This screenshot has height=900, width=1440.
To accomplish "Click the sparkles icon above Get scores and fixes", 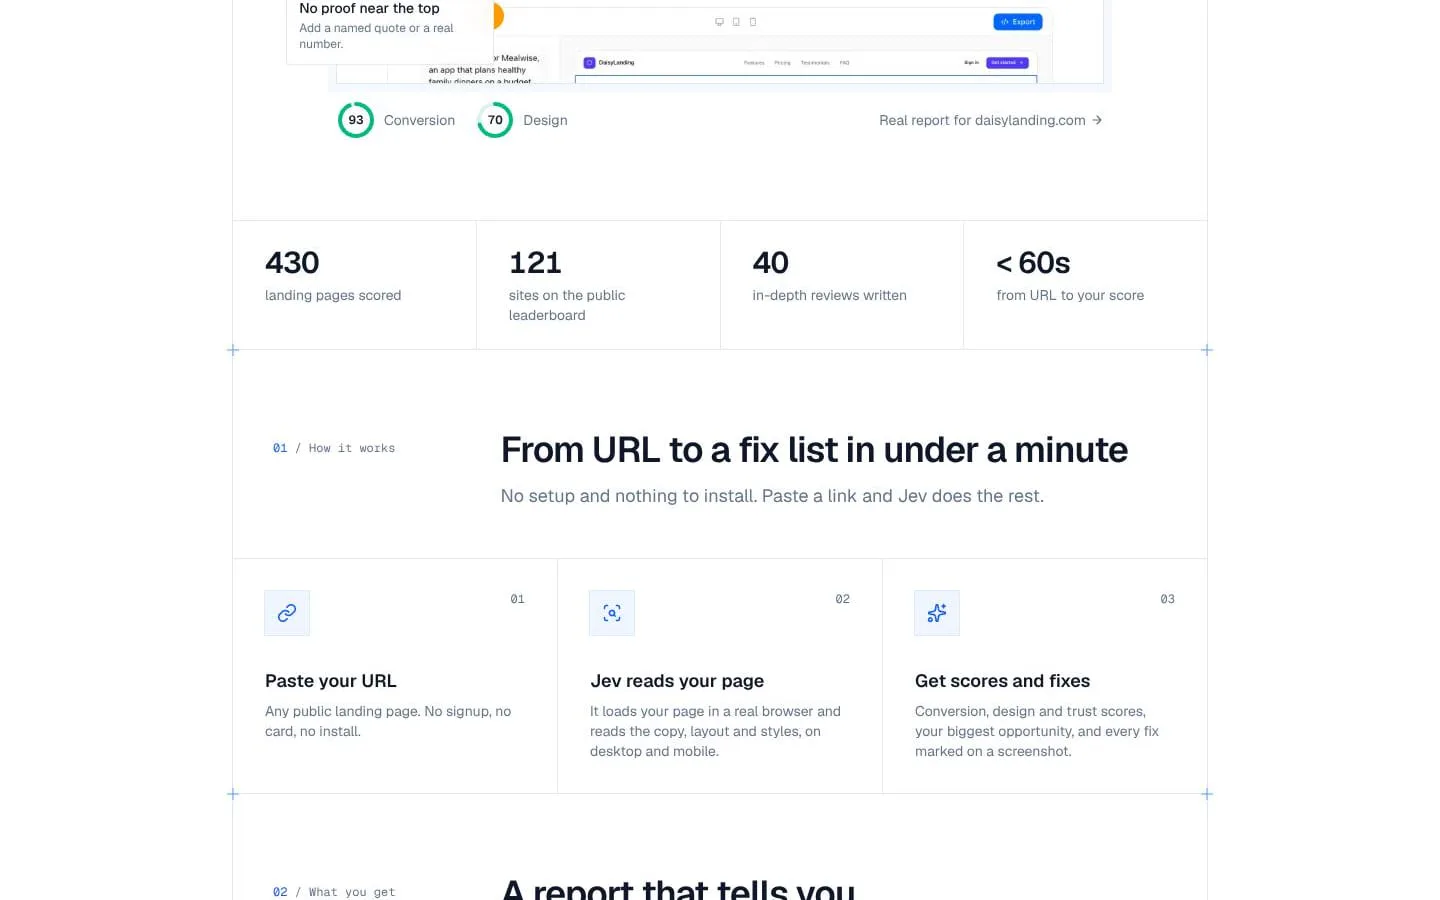I will click(937, 613).
